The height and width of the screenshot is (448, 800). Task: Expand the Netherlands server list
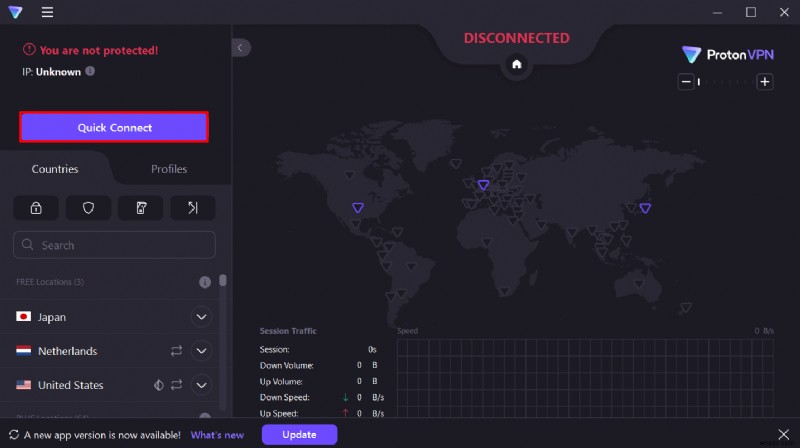click(202, 351)
